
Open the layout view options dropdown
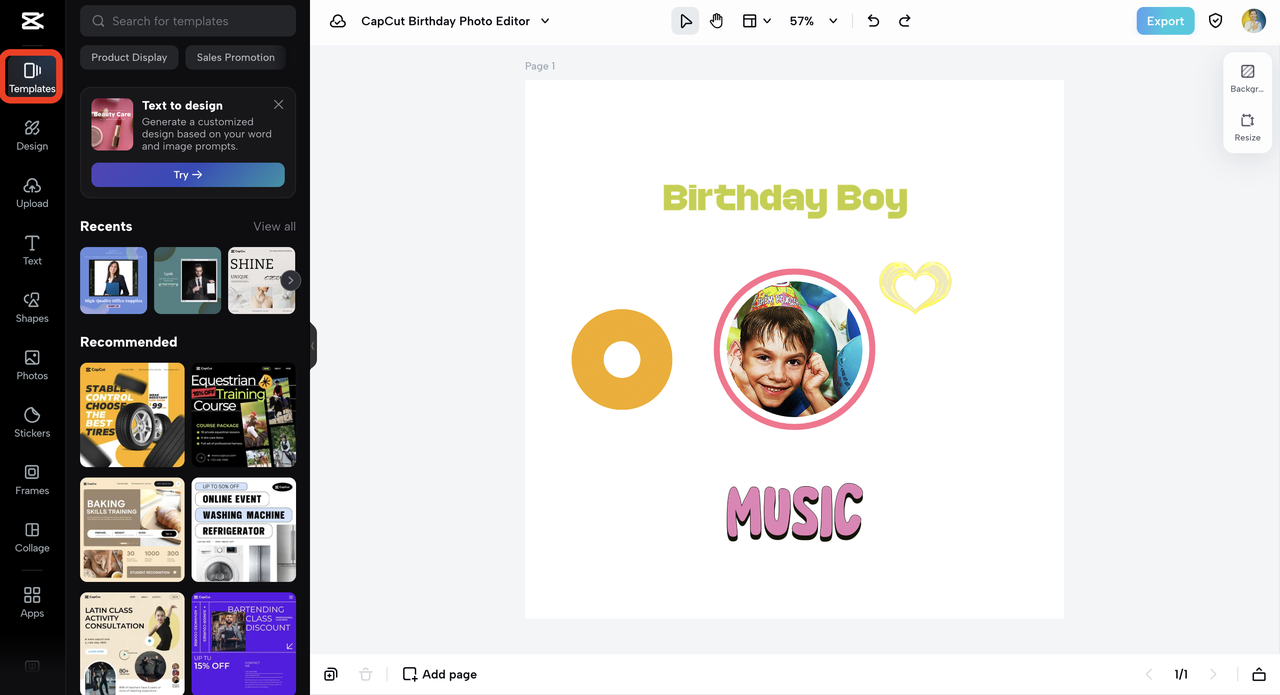(x=757, y=21)
